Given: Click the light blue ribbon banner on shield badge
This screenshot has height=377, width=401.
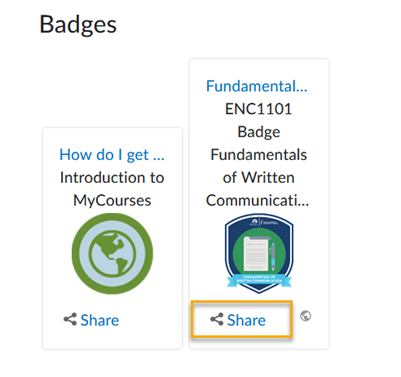Looking at the screenshot, I should click(x=259, y=280).
